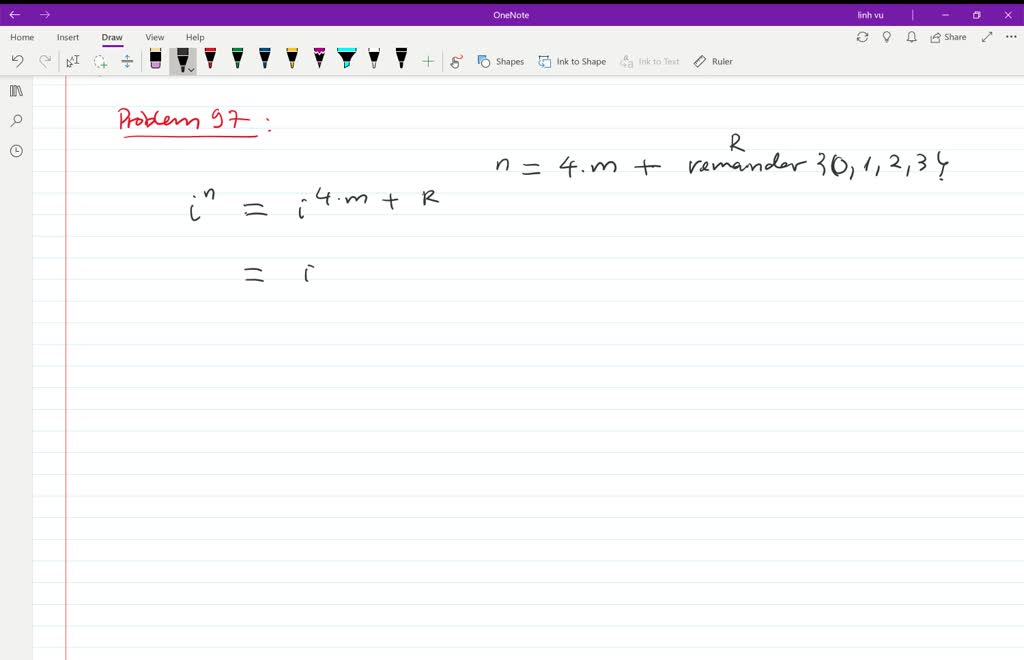Open the black pen thickness dropdown
Image resolution: width=1024 pixels, height=660 pixels.
coord(189,71)
